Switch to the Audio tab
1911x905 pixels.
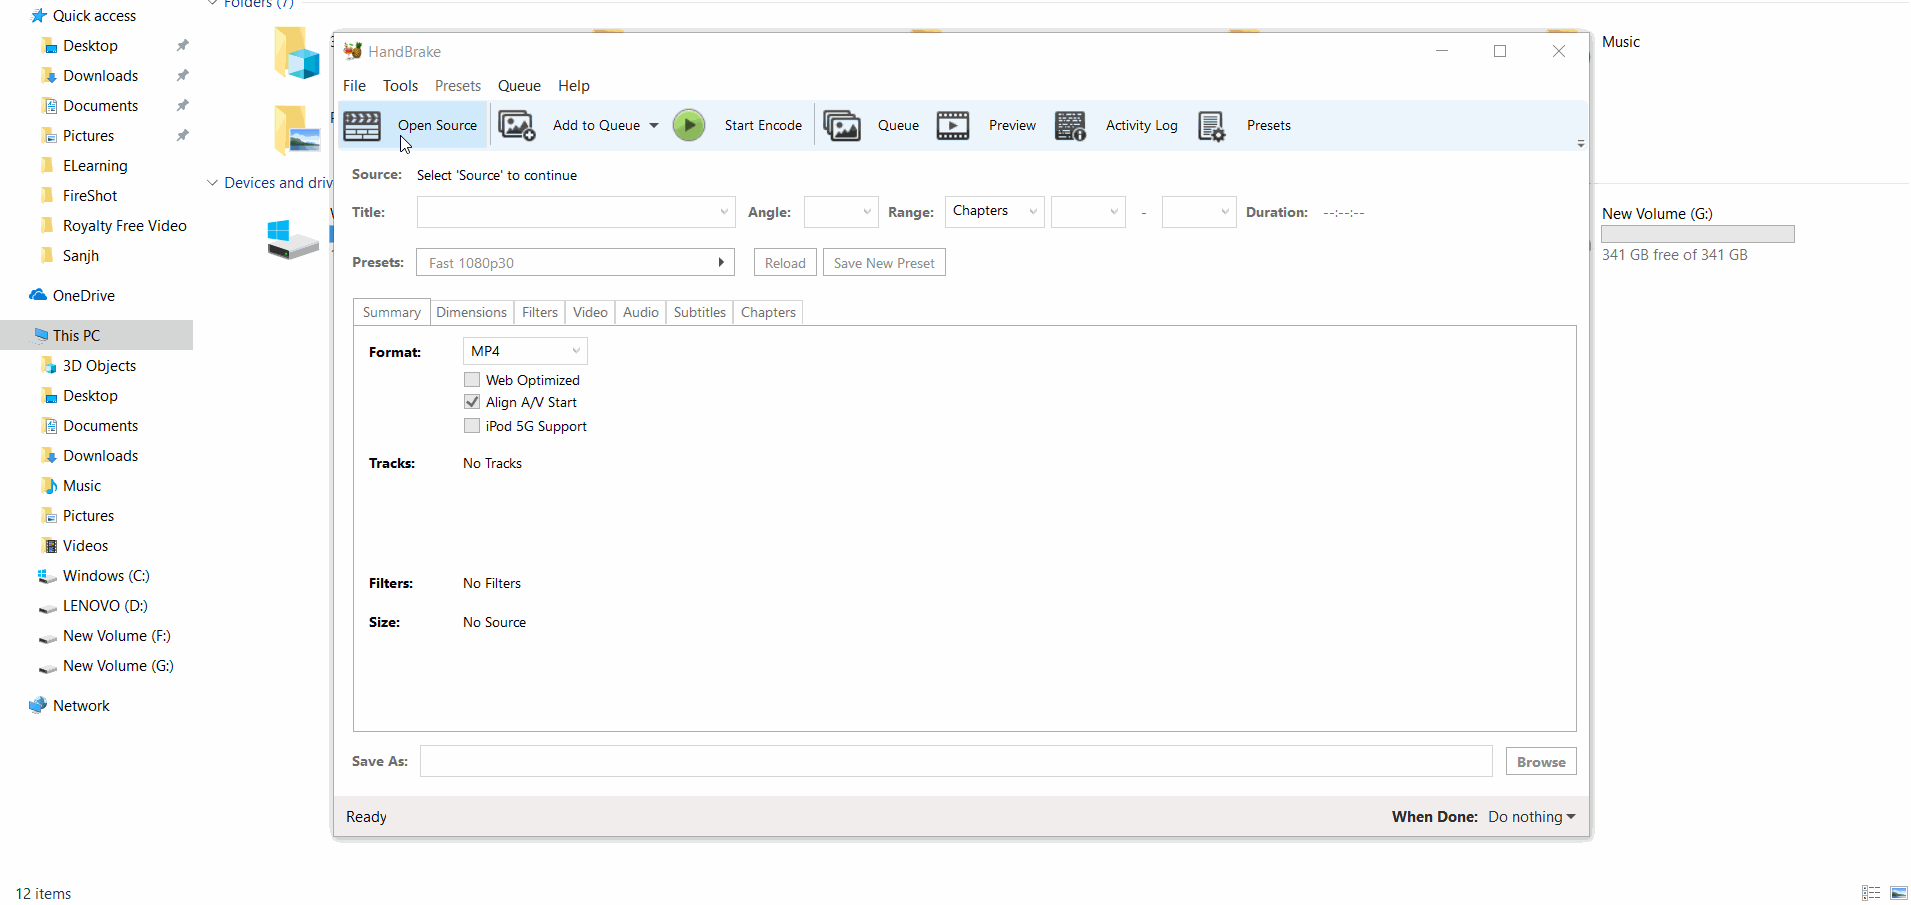641,312
